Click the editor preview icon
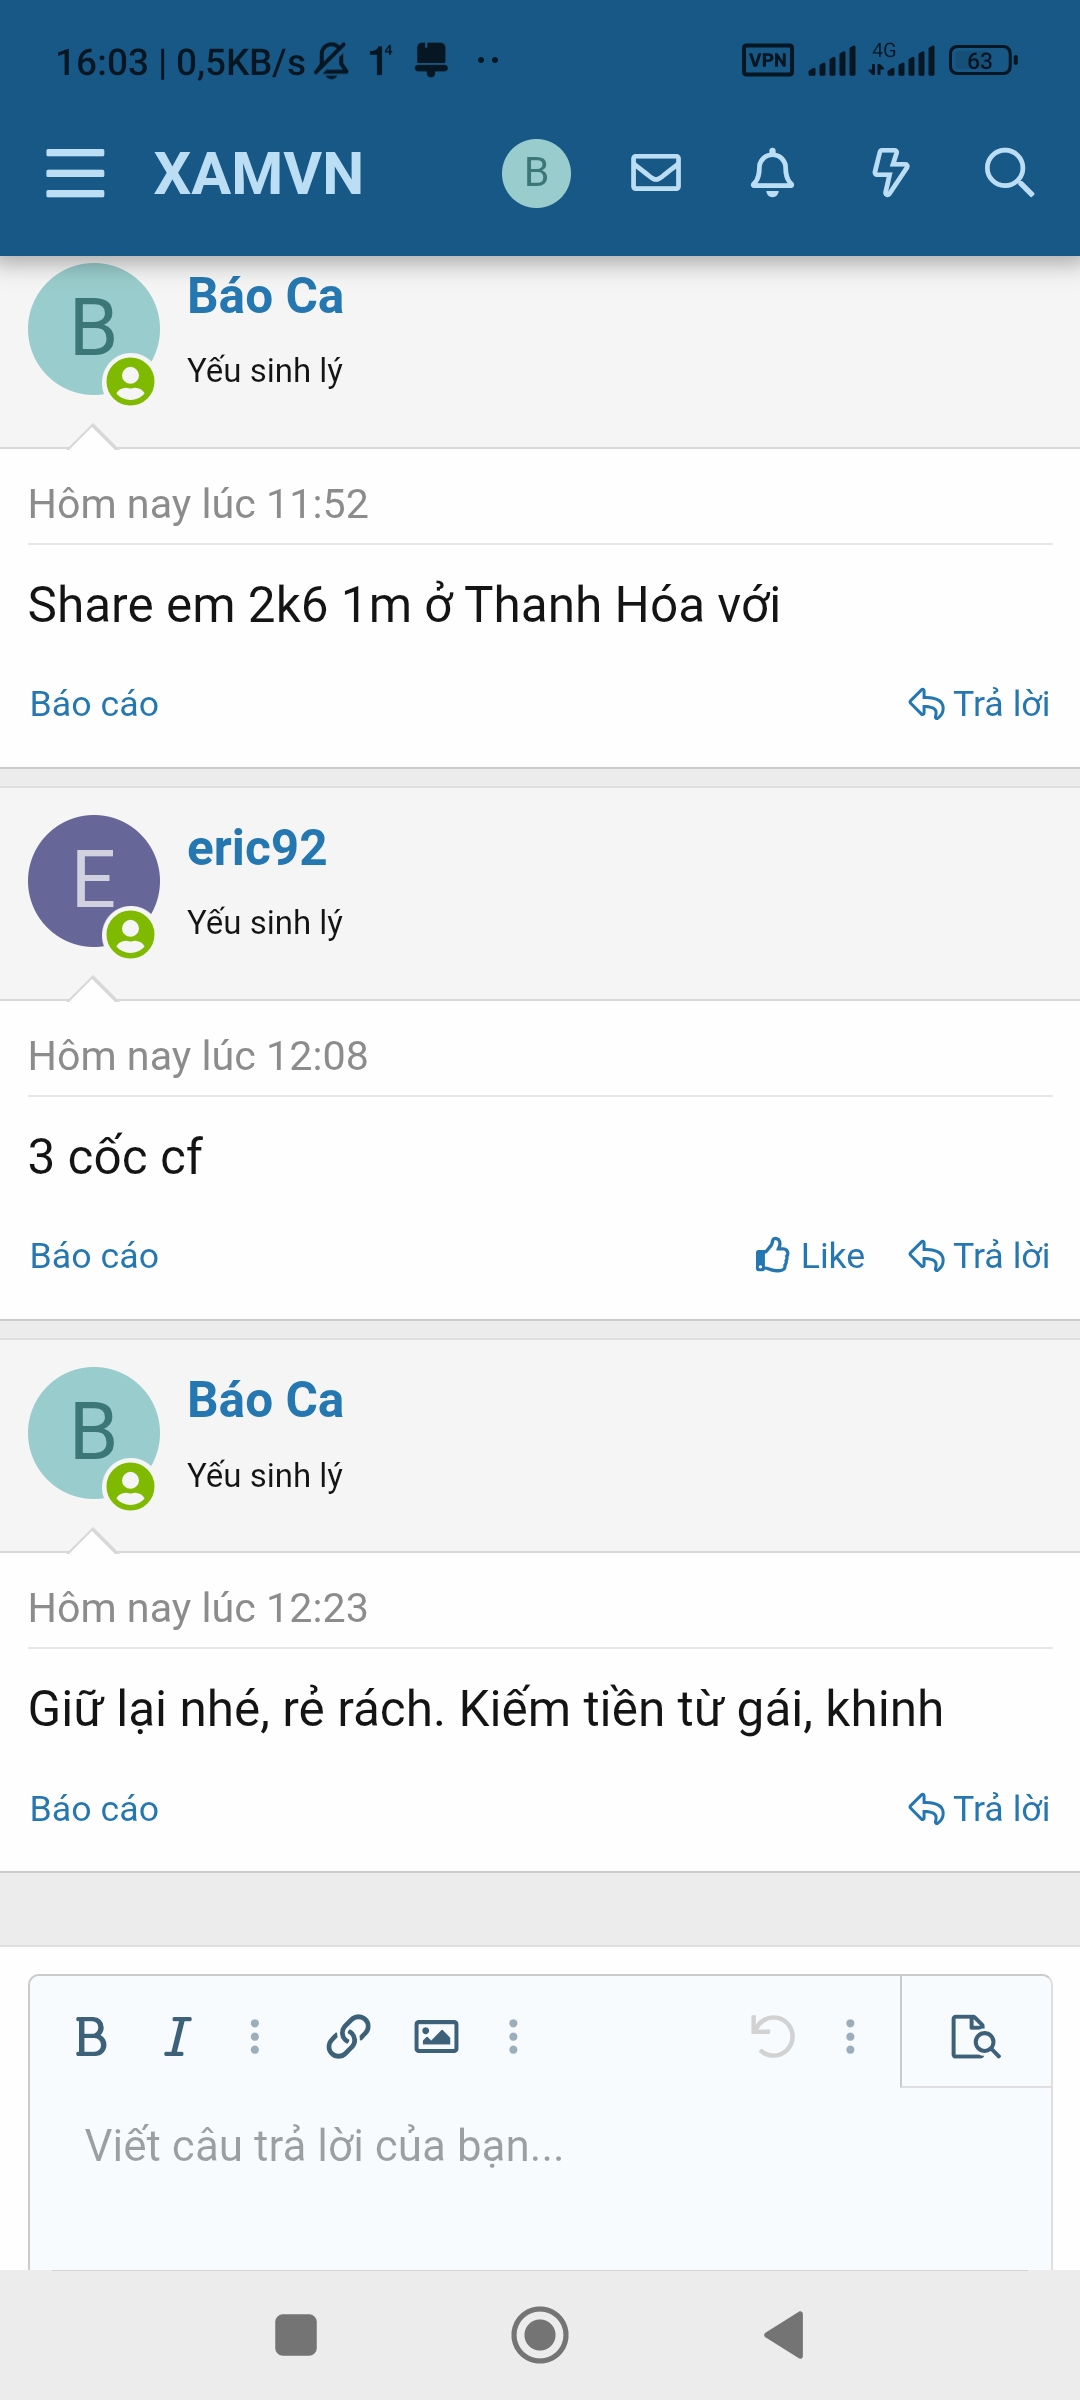This screenshot has height=2400, width=1080. (x=975, y=2036)
